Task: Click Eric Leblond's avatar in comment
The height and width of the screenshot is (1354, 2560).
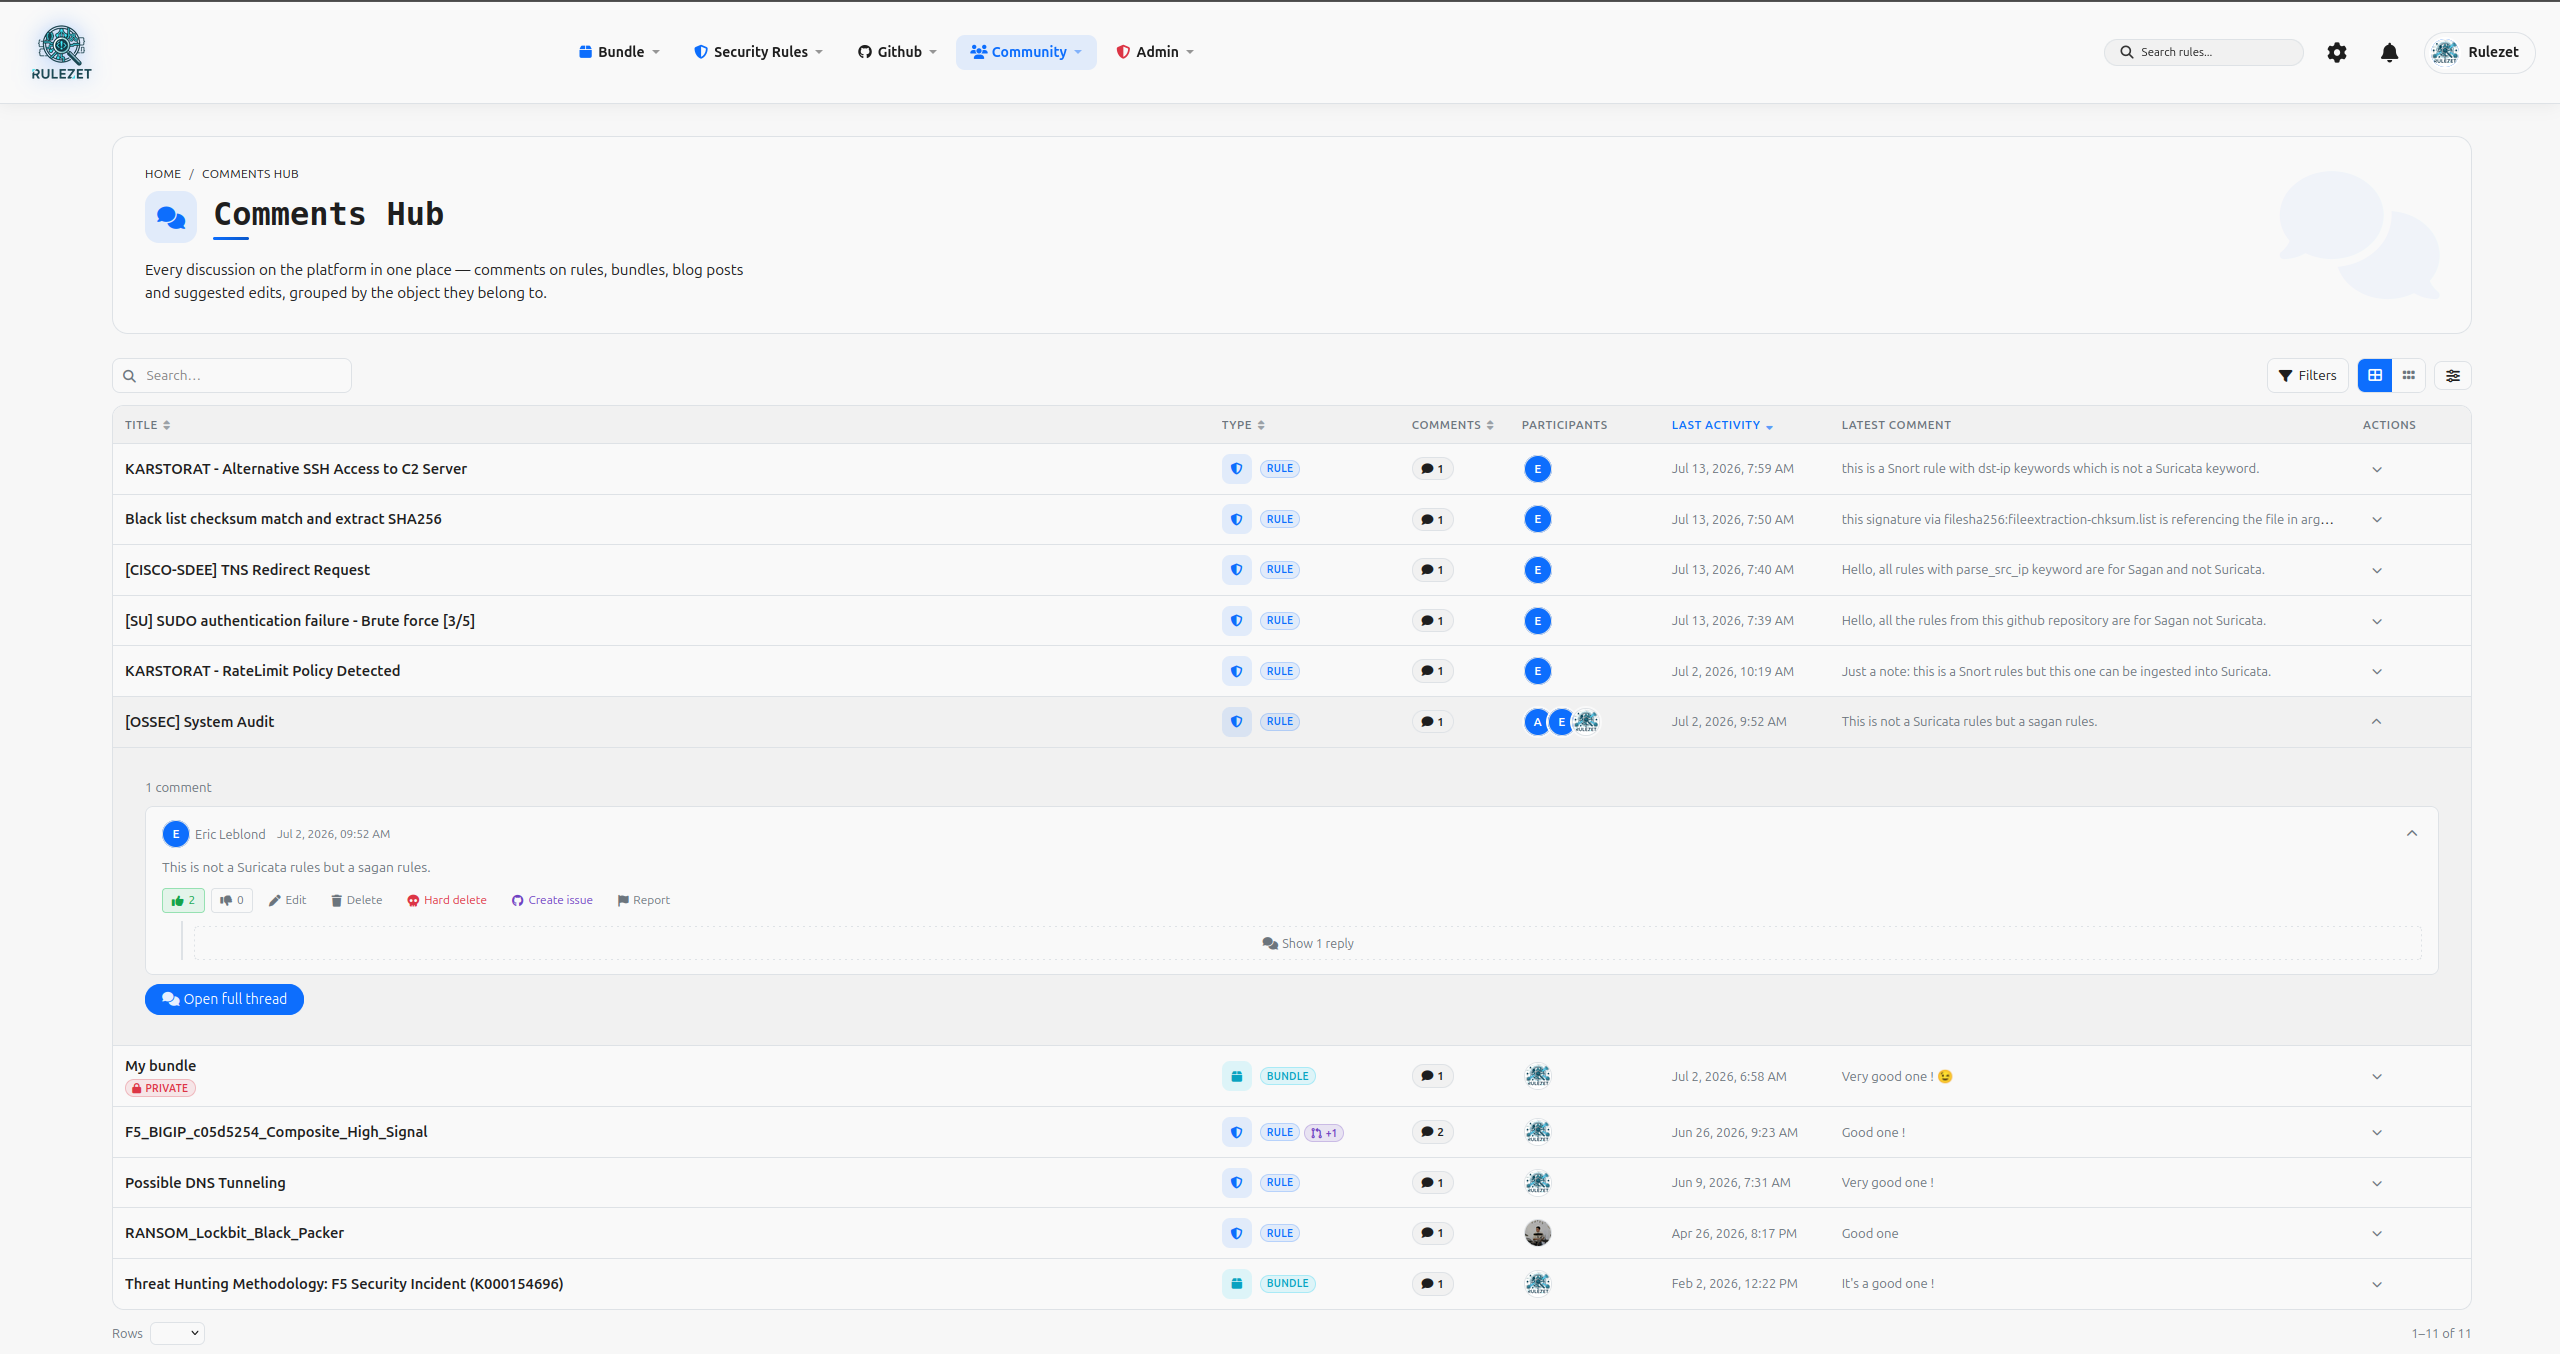Action: [176, 834]
